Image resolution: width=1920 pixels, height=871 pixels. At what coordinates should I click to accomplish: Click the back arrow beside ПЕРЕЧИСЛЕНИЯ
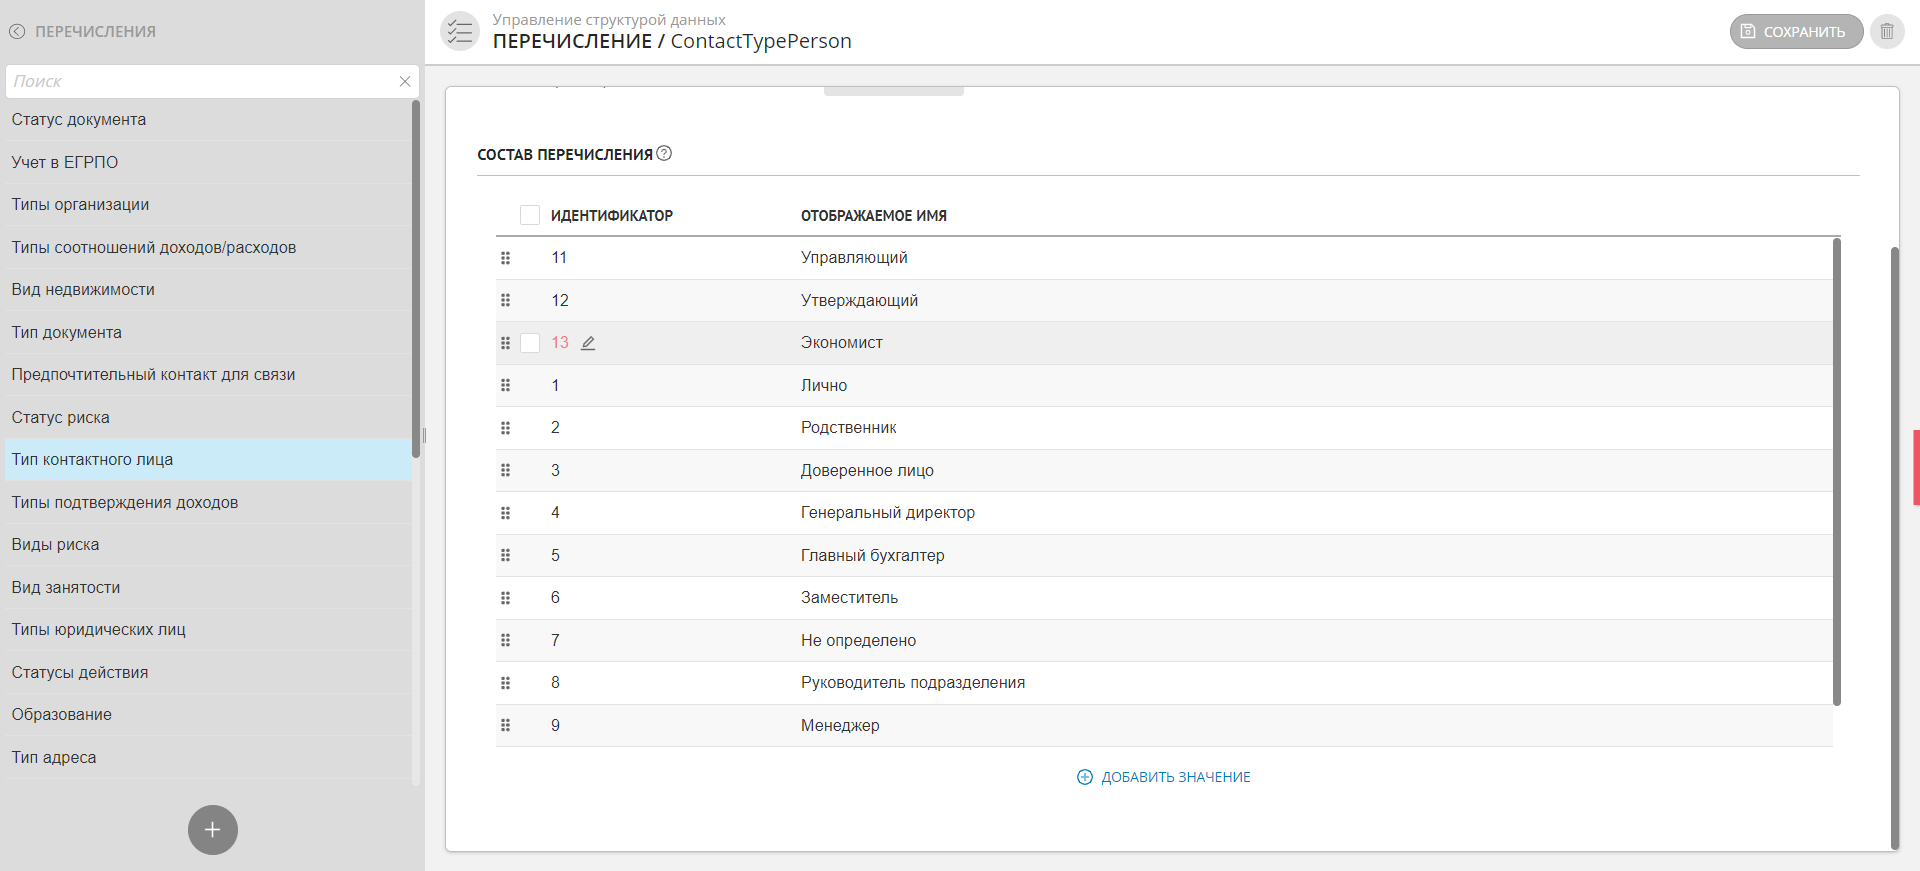(x=17, y=32)
